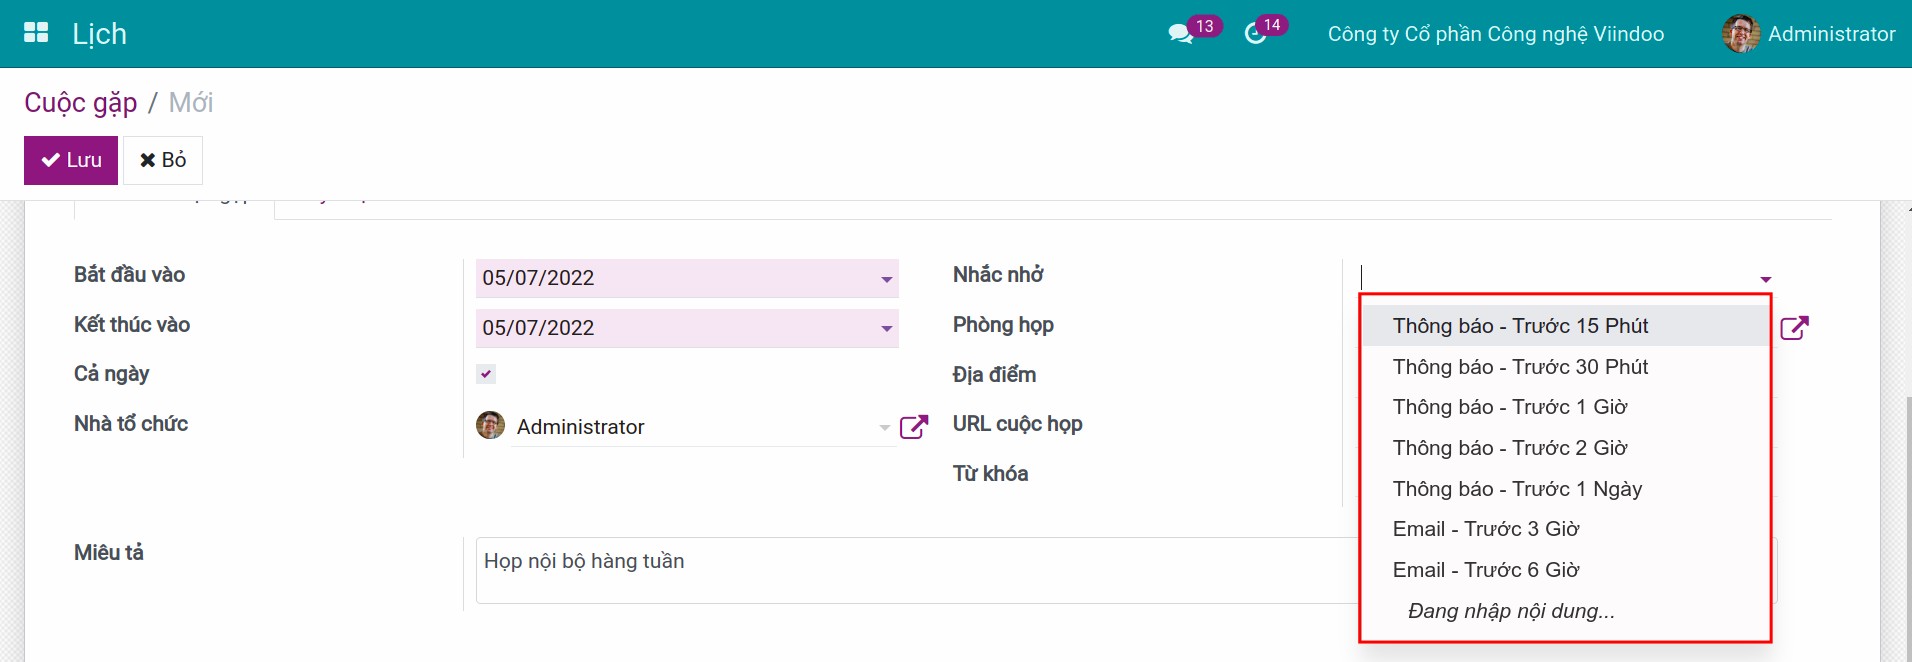This screenshot has height=662, width=1912.
Task: Click the Bắt đầu vào label
Action: click(x=129, y=275)
